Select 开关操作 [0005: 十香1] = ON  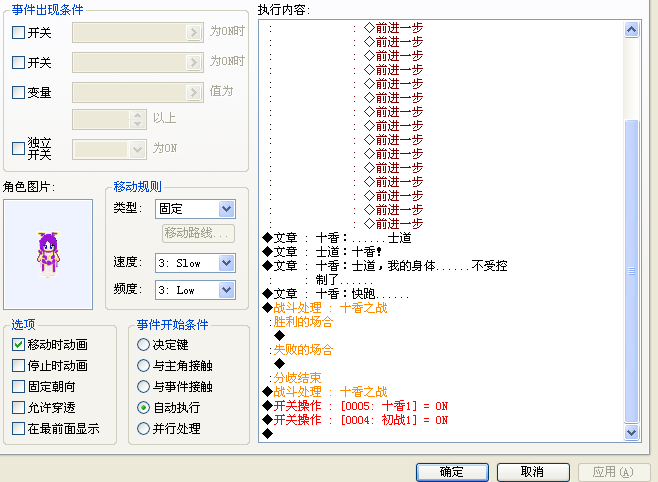tap(355, 406)
